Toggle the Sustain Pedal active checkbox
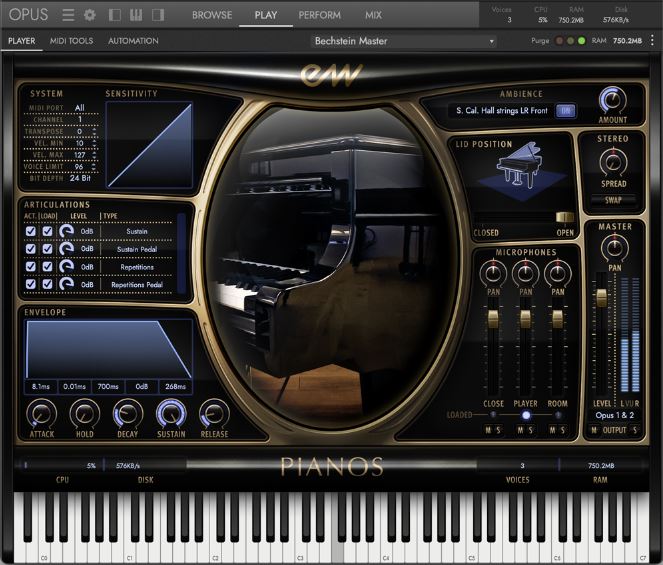 30,249
